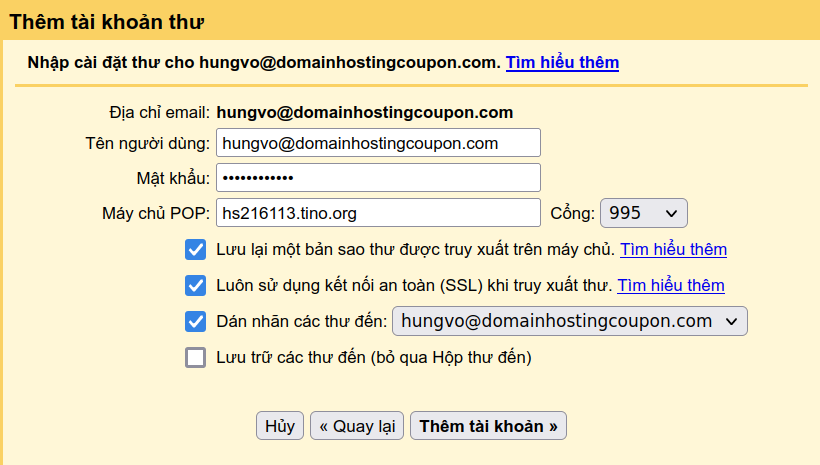Enable Lưu trữ các thư đến checkbox

click(x=196, y=357)
